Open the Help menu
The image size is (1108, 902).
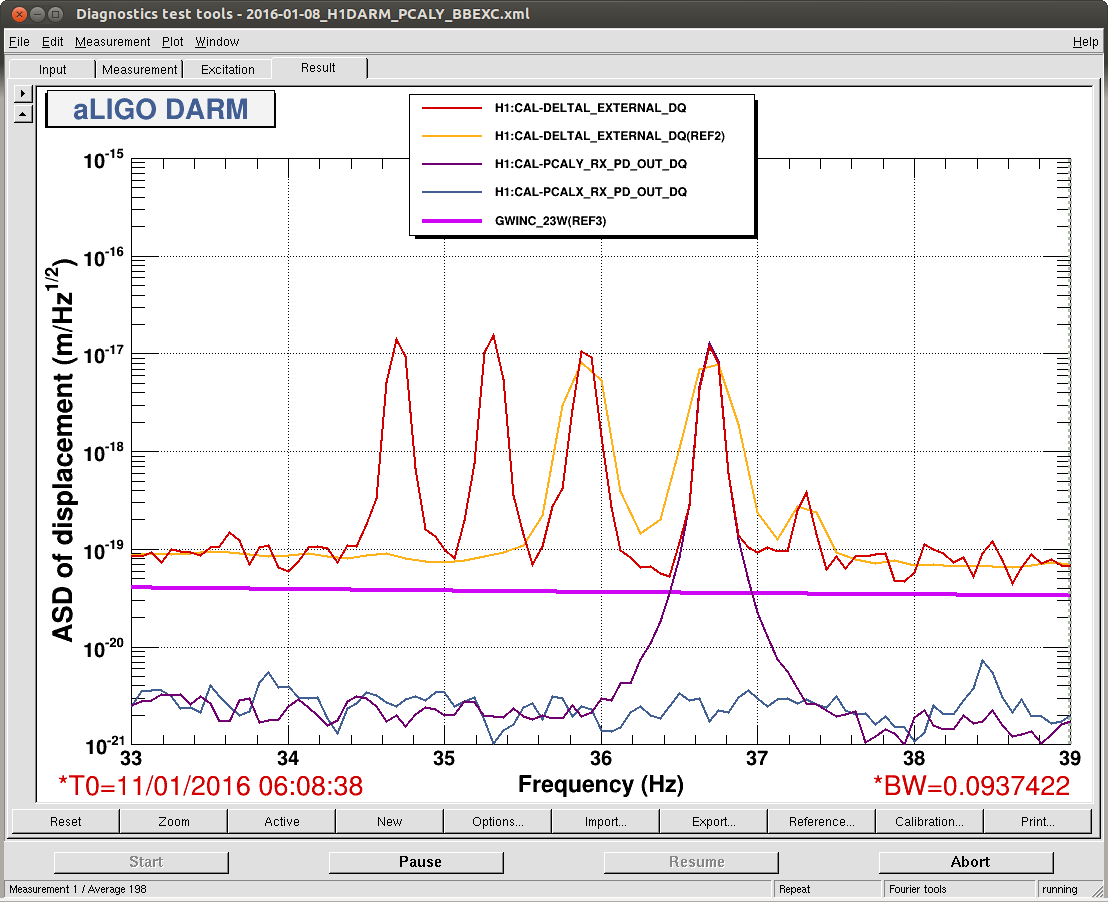click(1085, 42)
